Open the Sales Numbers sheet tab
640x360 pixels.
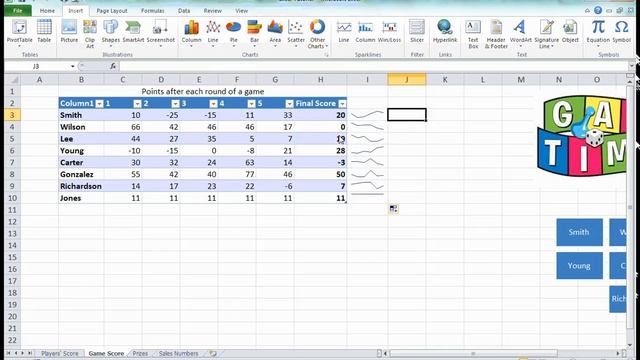point(178,353)
